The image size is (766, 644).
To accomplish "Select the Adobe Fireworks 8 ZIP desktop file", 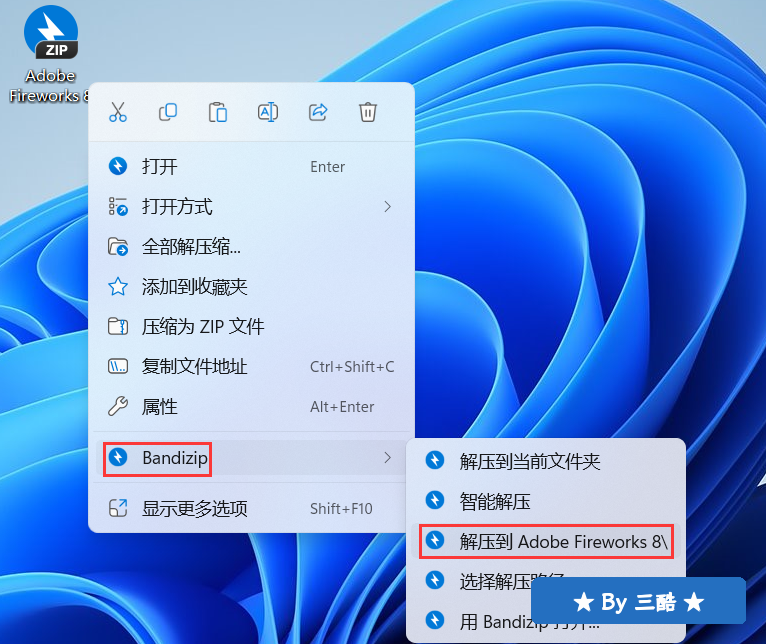I will click(50, 53).
